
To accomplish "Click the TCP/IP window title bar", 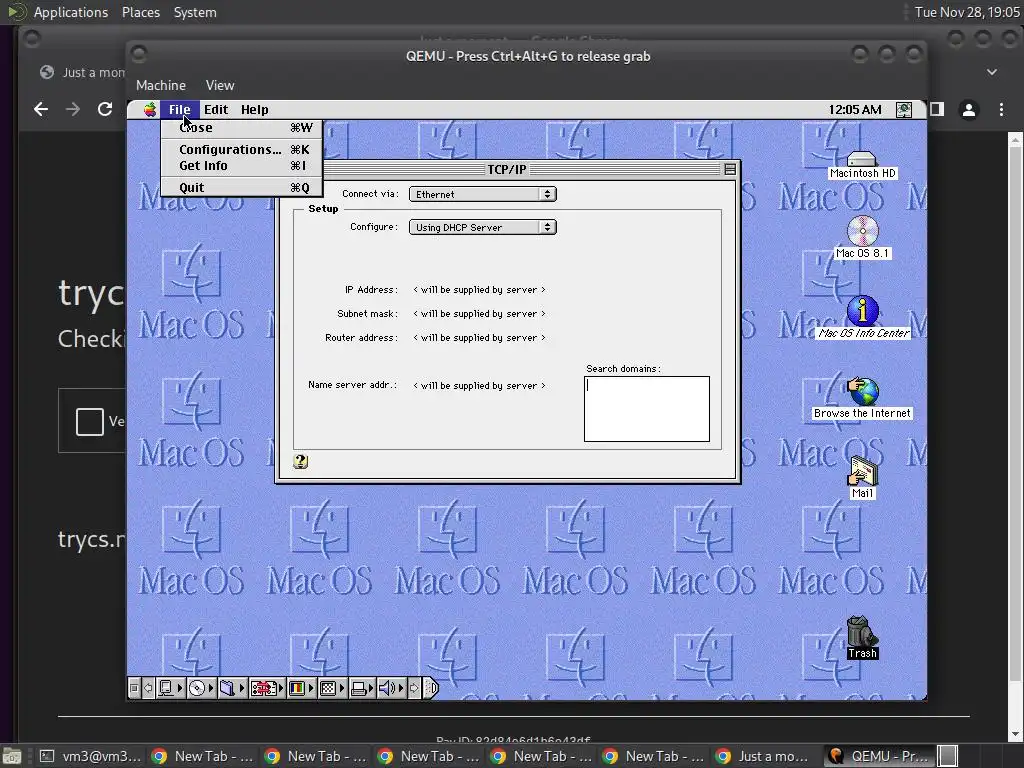I will tap(507, 170).
